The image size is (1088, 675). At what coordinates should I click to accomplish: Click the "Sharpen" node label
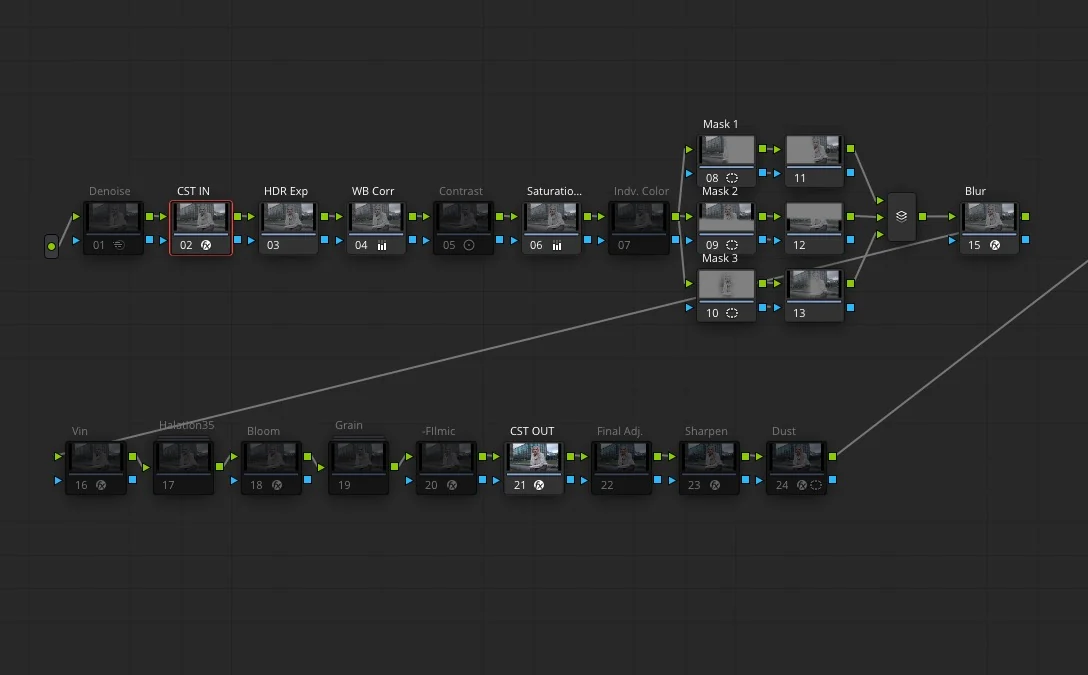(706, 431)
